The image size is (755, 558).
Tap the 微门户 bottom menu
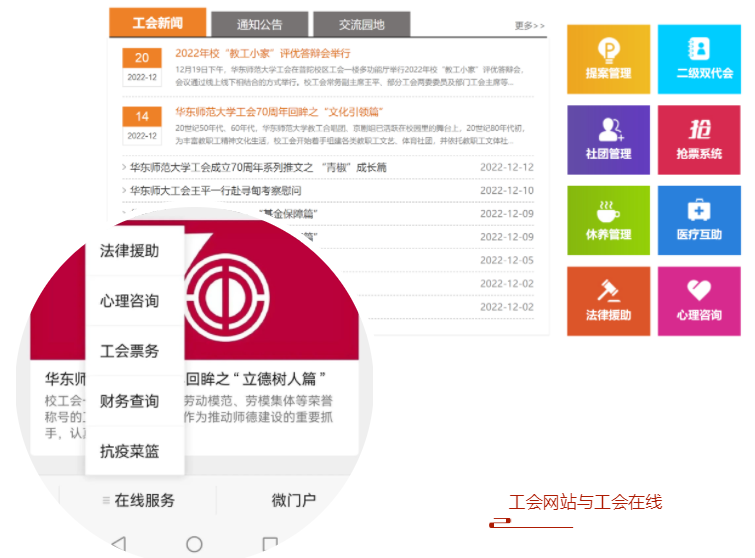294,500
